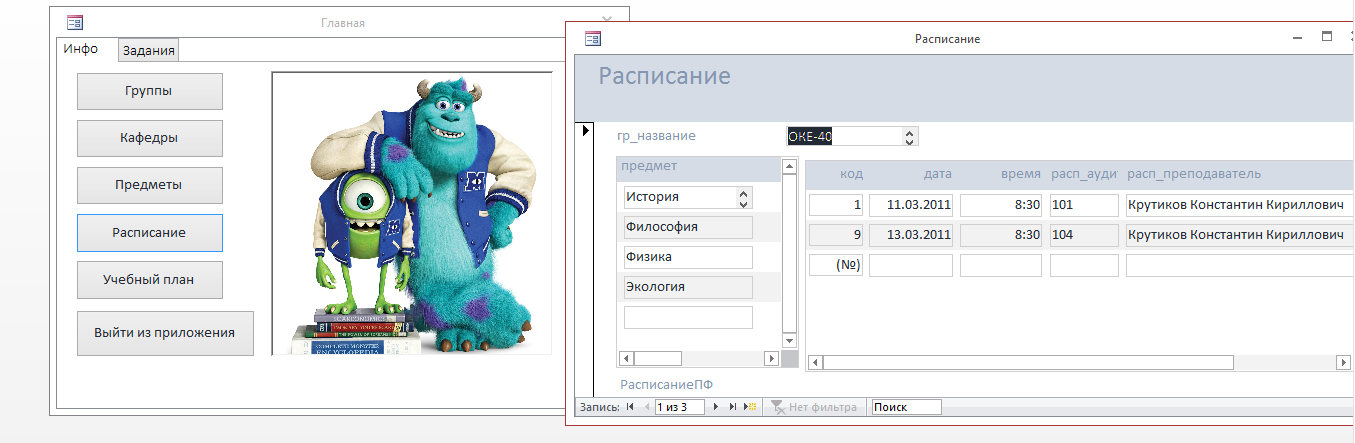Viewport: 1355px width, 443px height.
Task: Open the ОКЕ-40 group combo box arrow
Action: click(909, 136)
